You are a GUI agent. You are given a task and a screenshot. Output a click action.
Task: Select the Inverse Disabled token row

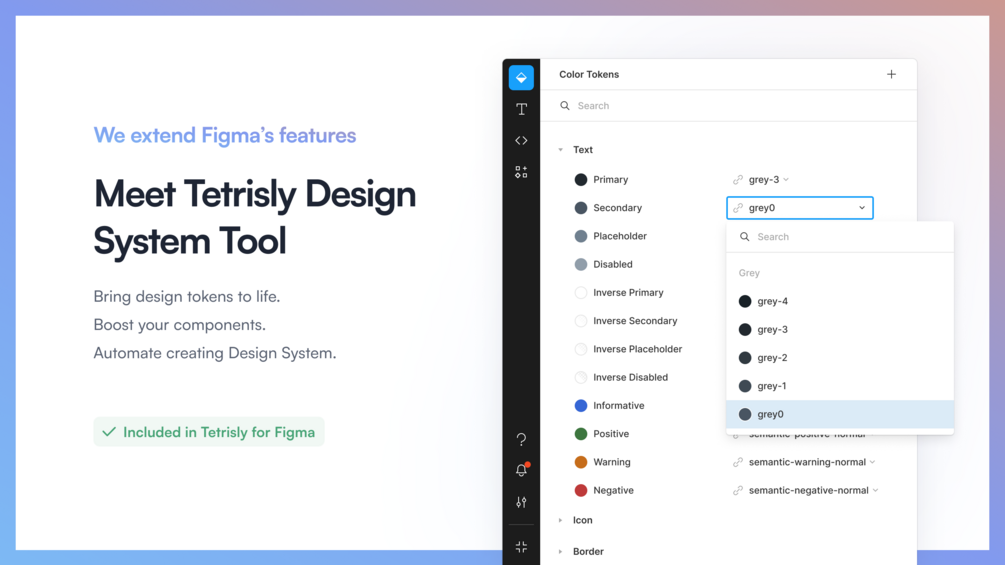pos(622,377)
